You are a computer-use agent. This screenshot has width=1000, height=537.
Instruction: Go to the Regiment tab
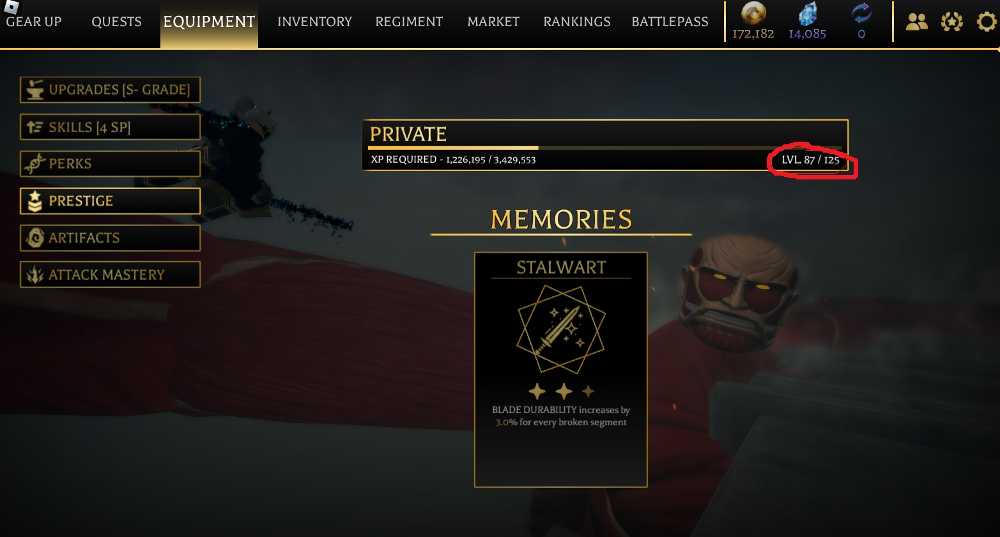point(409,22)
